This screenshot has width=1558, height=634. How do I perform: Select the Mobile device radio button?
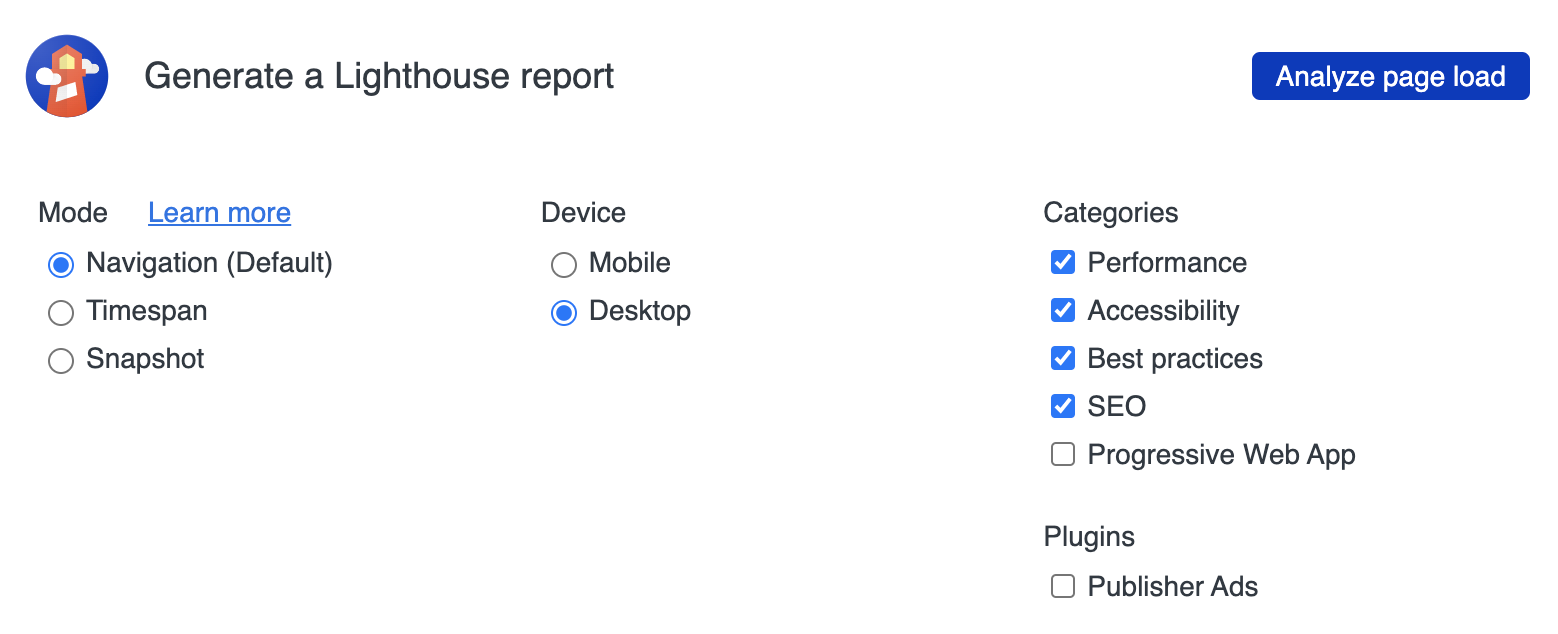click(564, 264)
